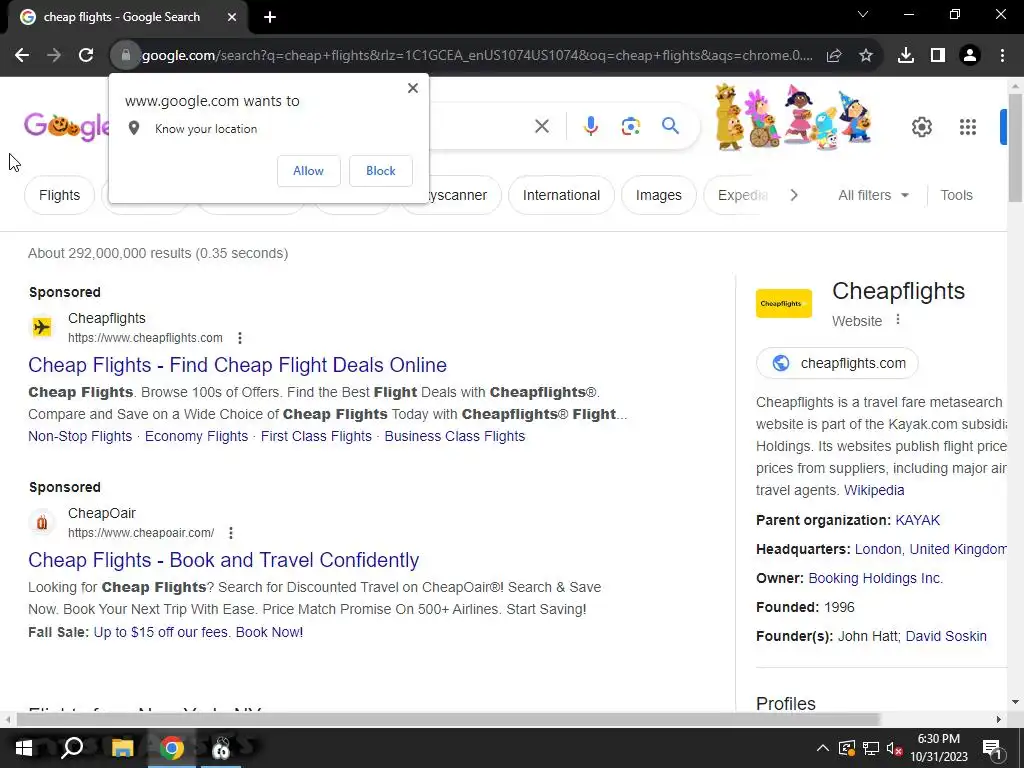Open the Business Class Flights sitelink
This screenshot has width=1024, height=768.
coord(455,436)
